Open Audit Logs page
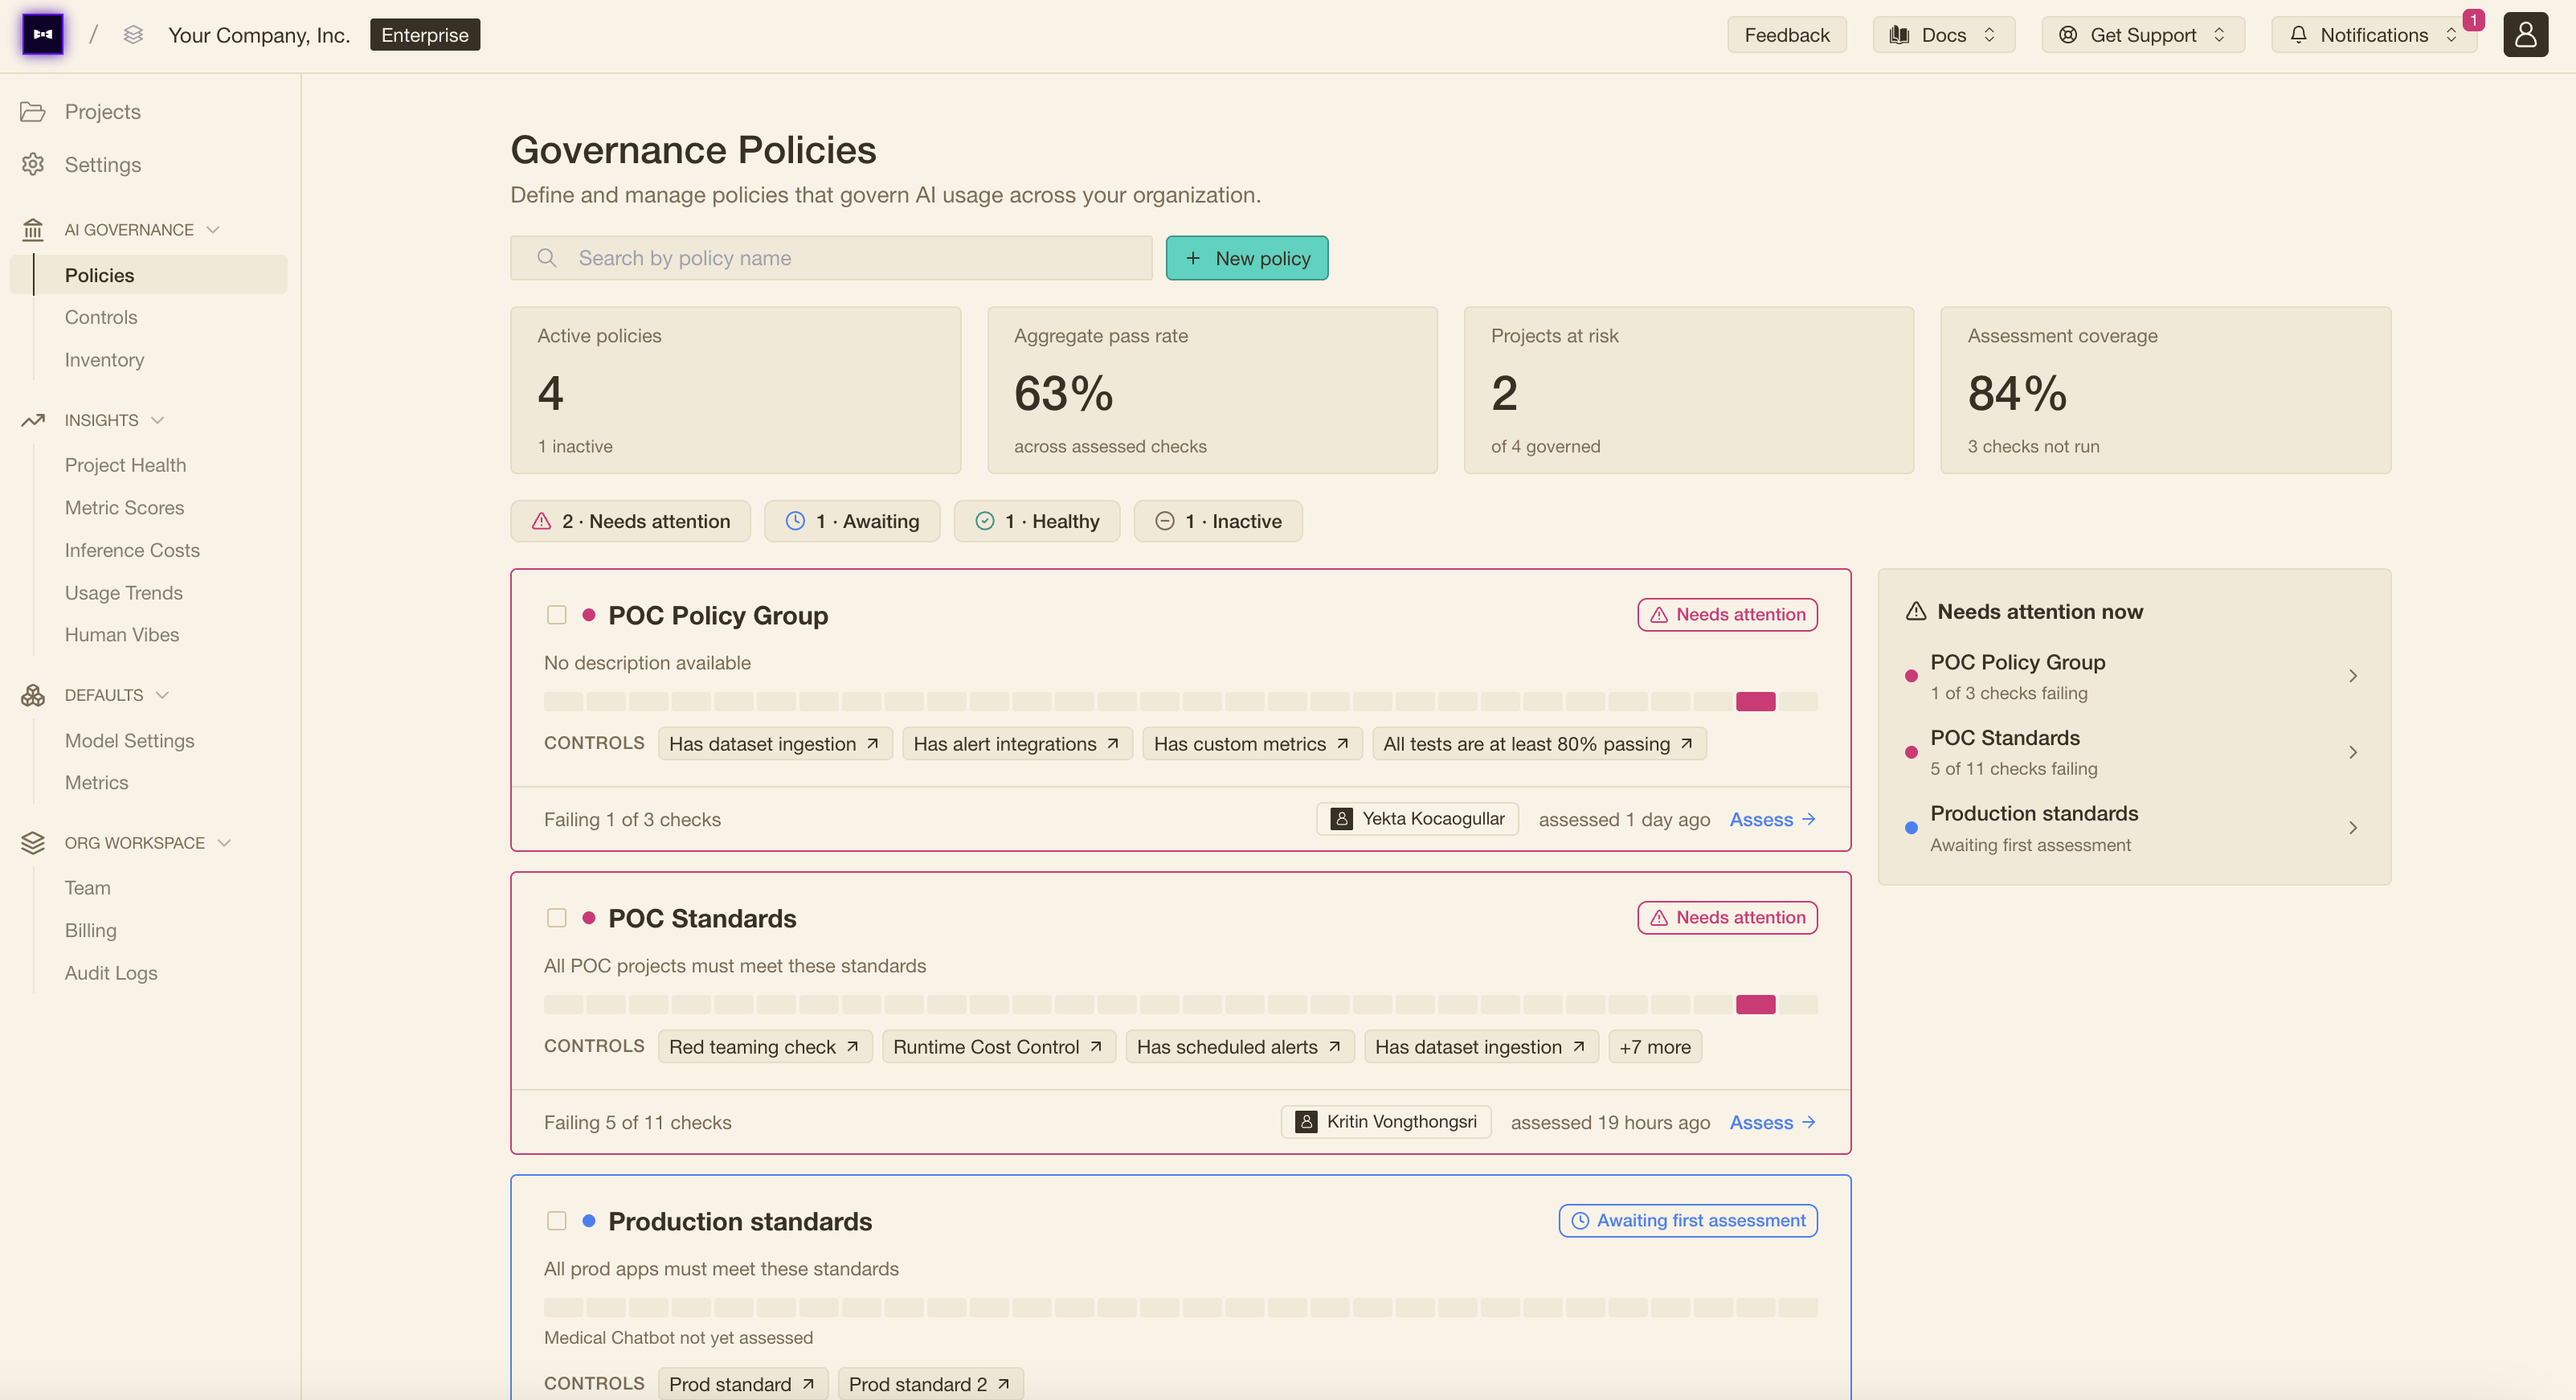This screenshot has width=2576, height=1400. [x=111, y=973]
